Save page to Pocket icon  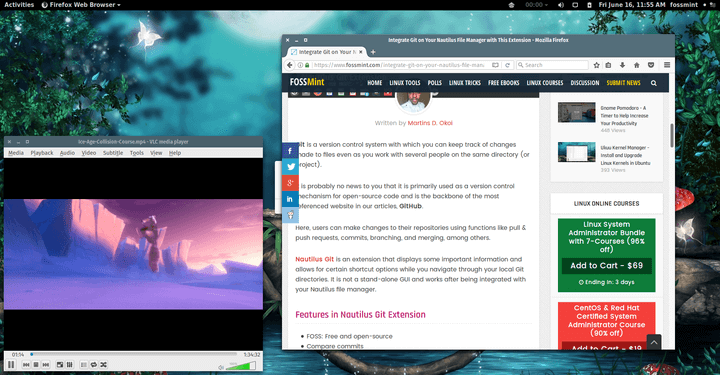[651, 65]
